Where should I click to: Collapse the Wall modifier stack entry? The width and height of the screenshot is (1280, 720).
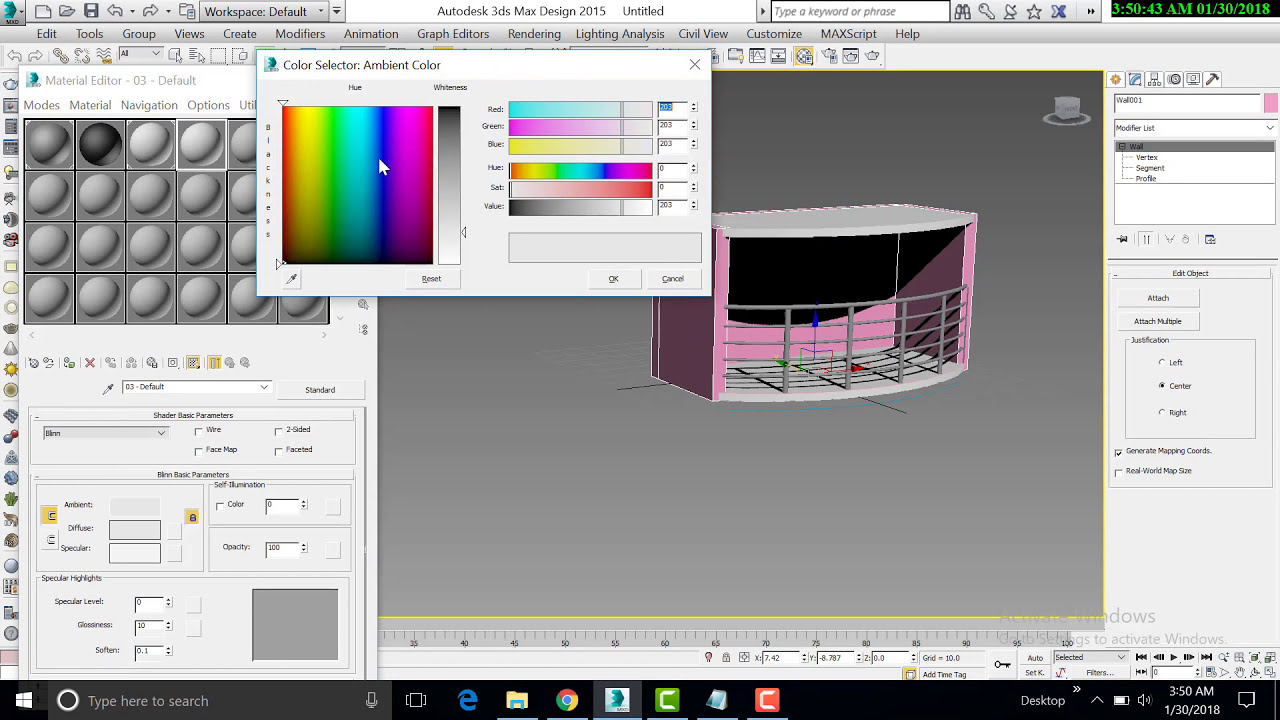[x=1122, y=147]
